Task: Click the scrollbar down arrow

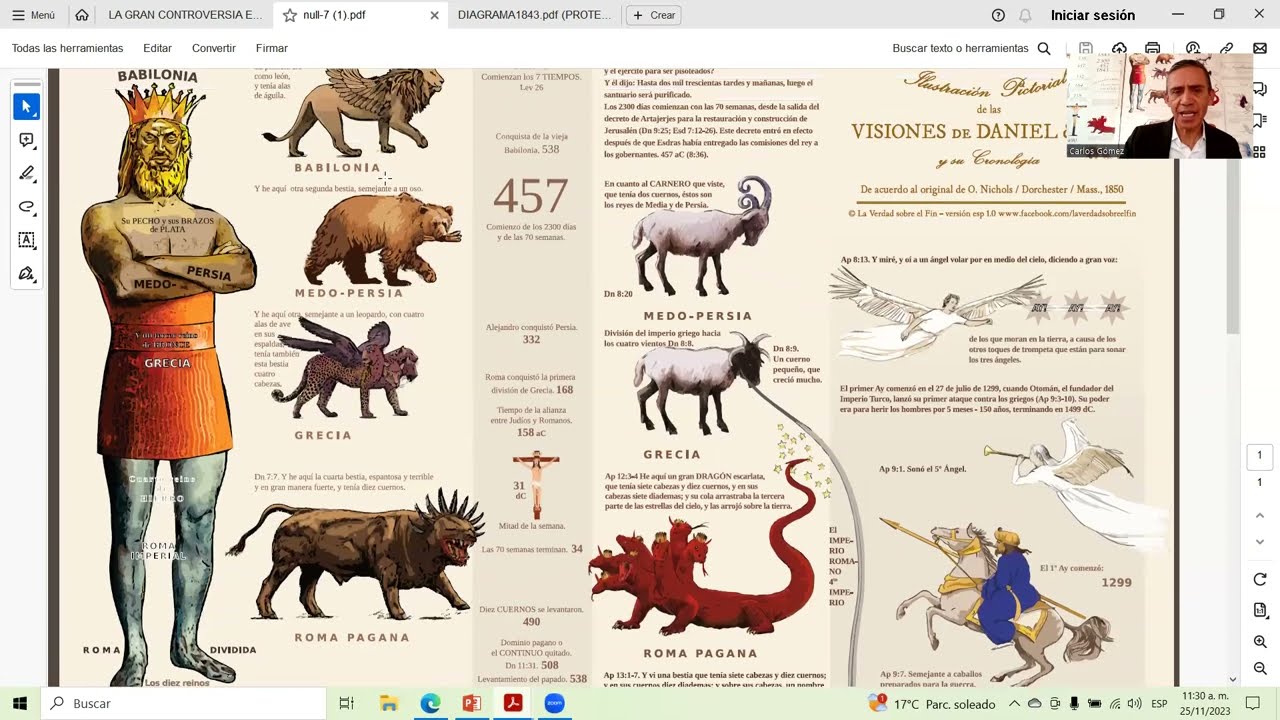Action: click(x=1234, y=679)
